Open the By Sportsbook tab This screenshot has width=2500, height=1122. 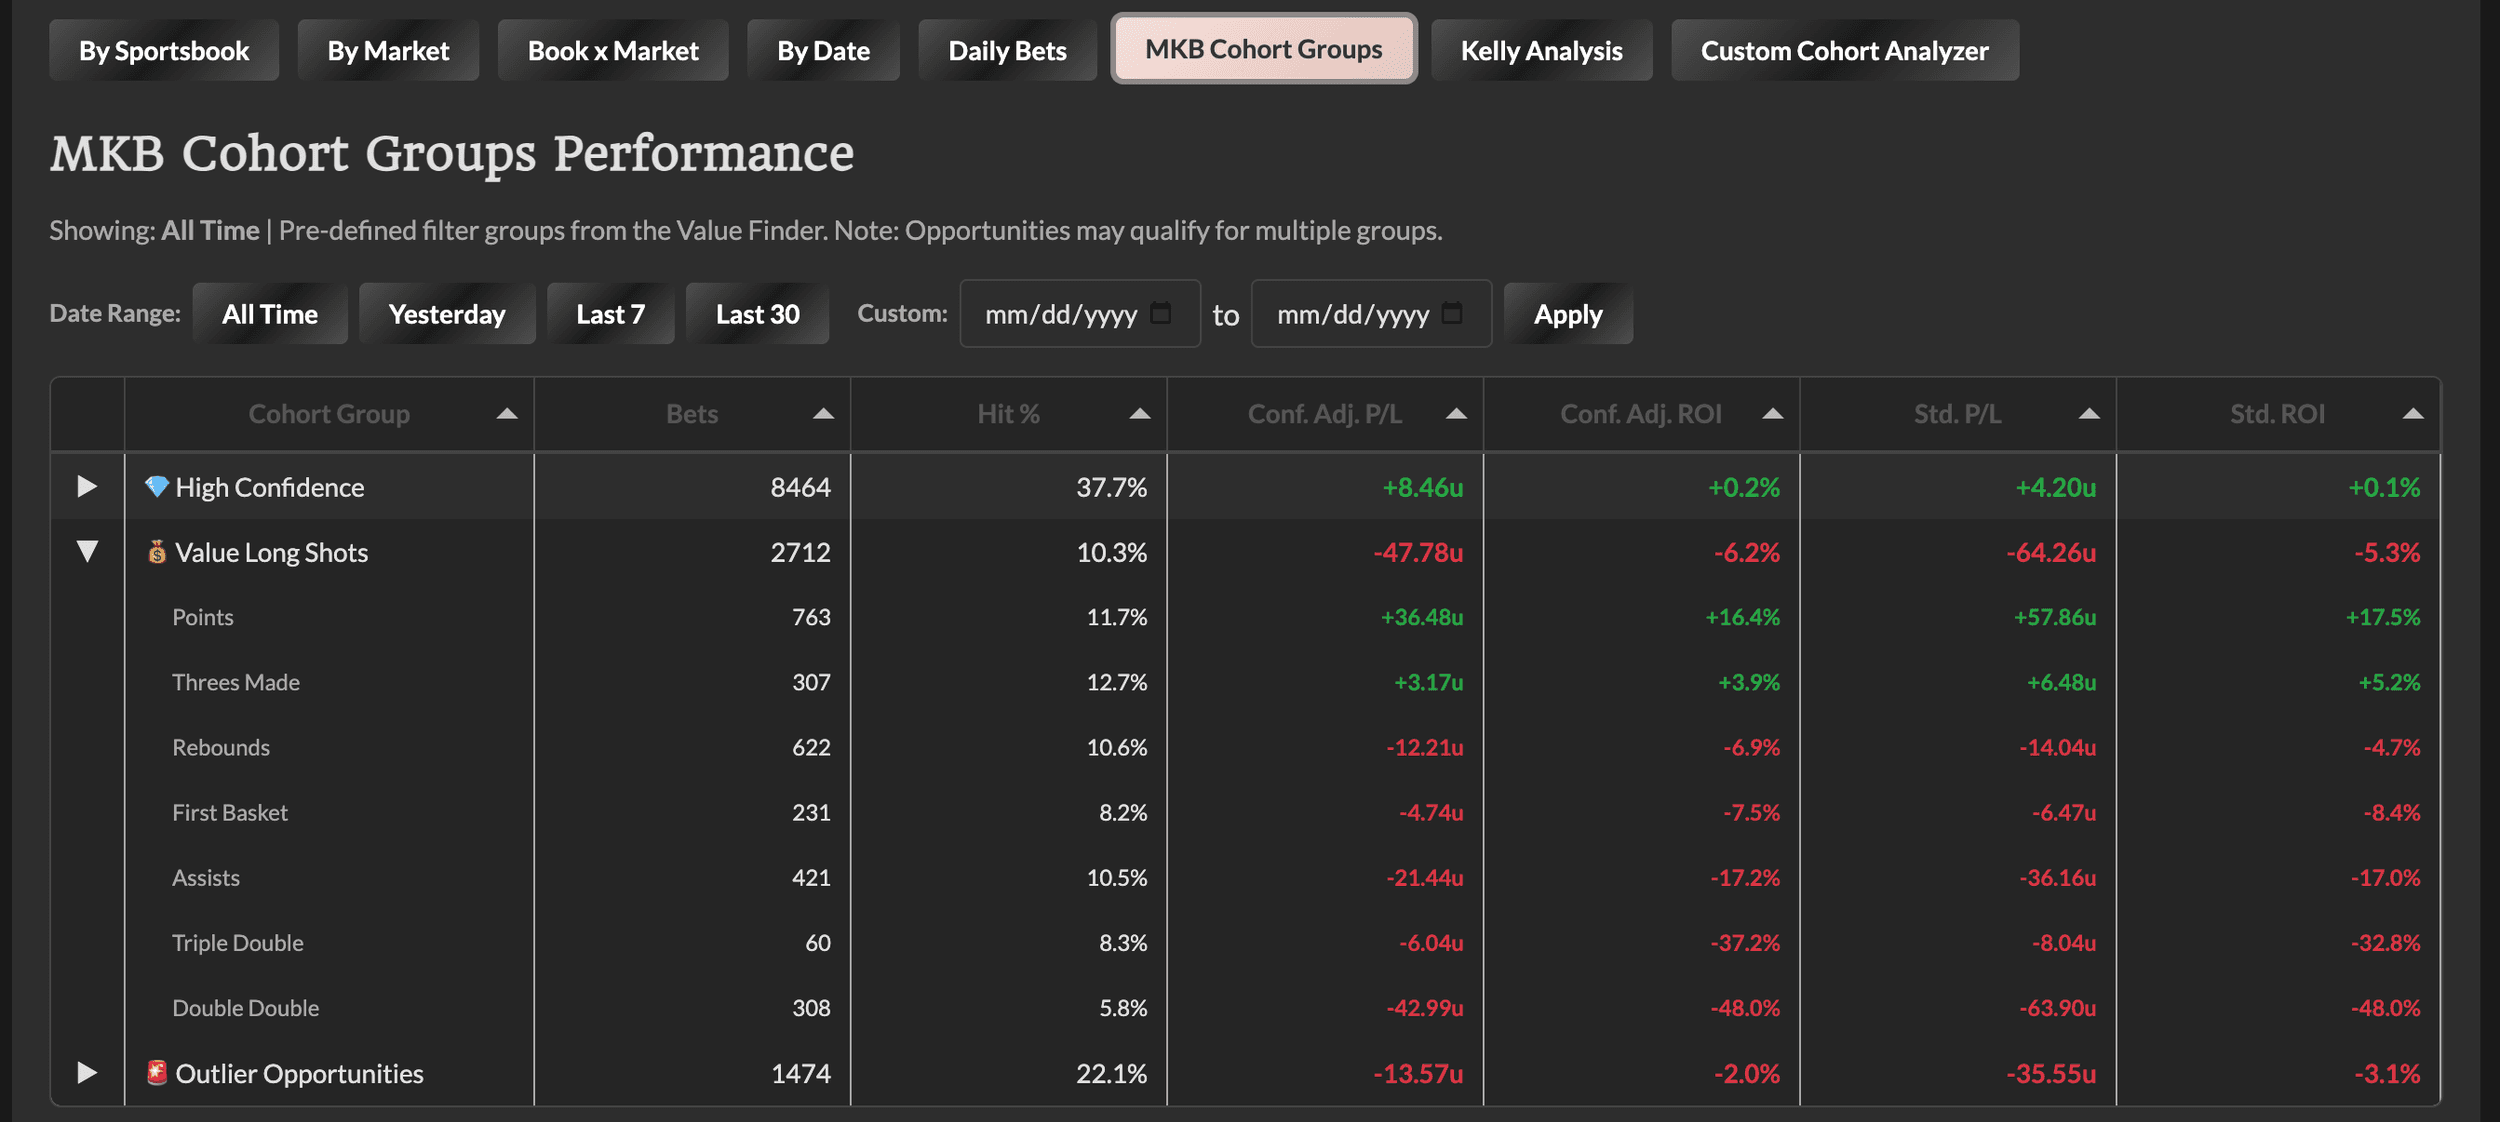point(164,51)
